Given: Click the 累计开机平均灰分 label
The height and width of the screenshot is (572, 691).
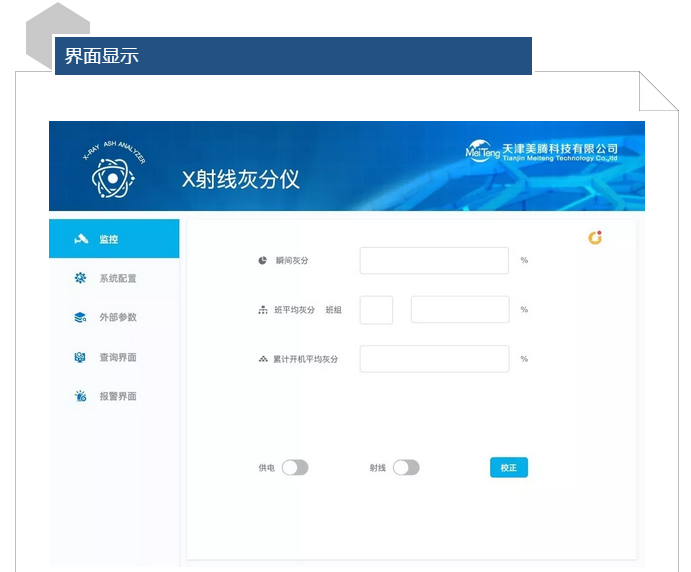Looking at the screenshot, I should [305, 359].
